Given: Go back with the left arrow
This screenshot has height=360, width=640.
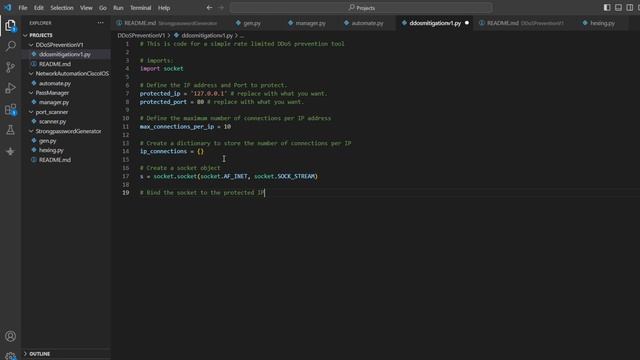Looking at the screenshot, I should (209, 7).
